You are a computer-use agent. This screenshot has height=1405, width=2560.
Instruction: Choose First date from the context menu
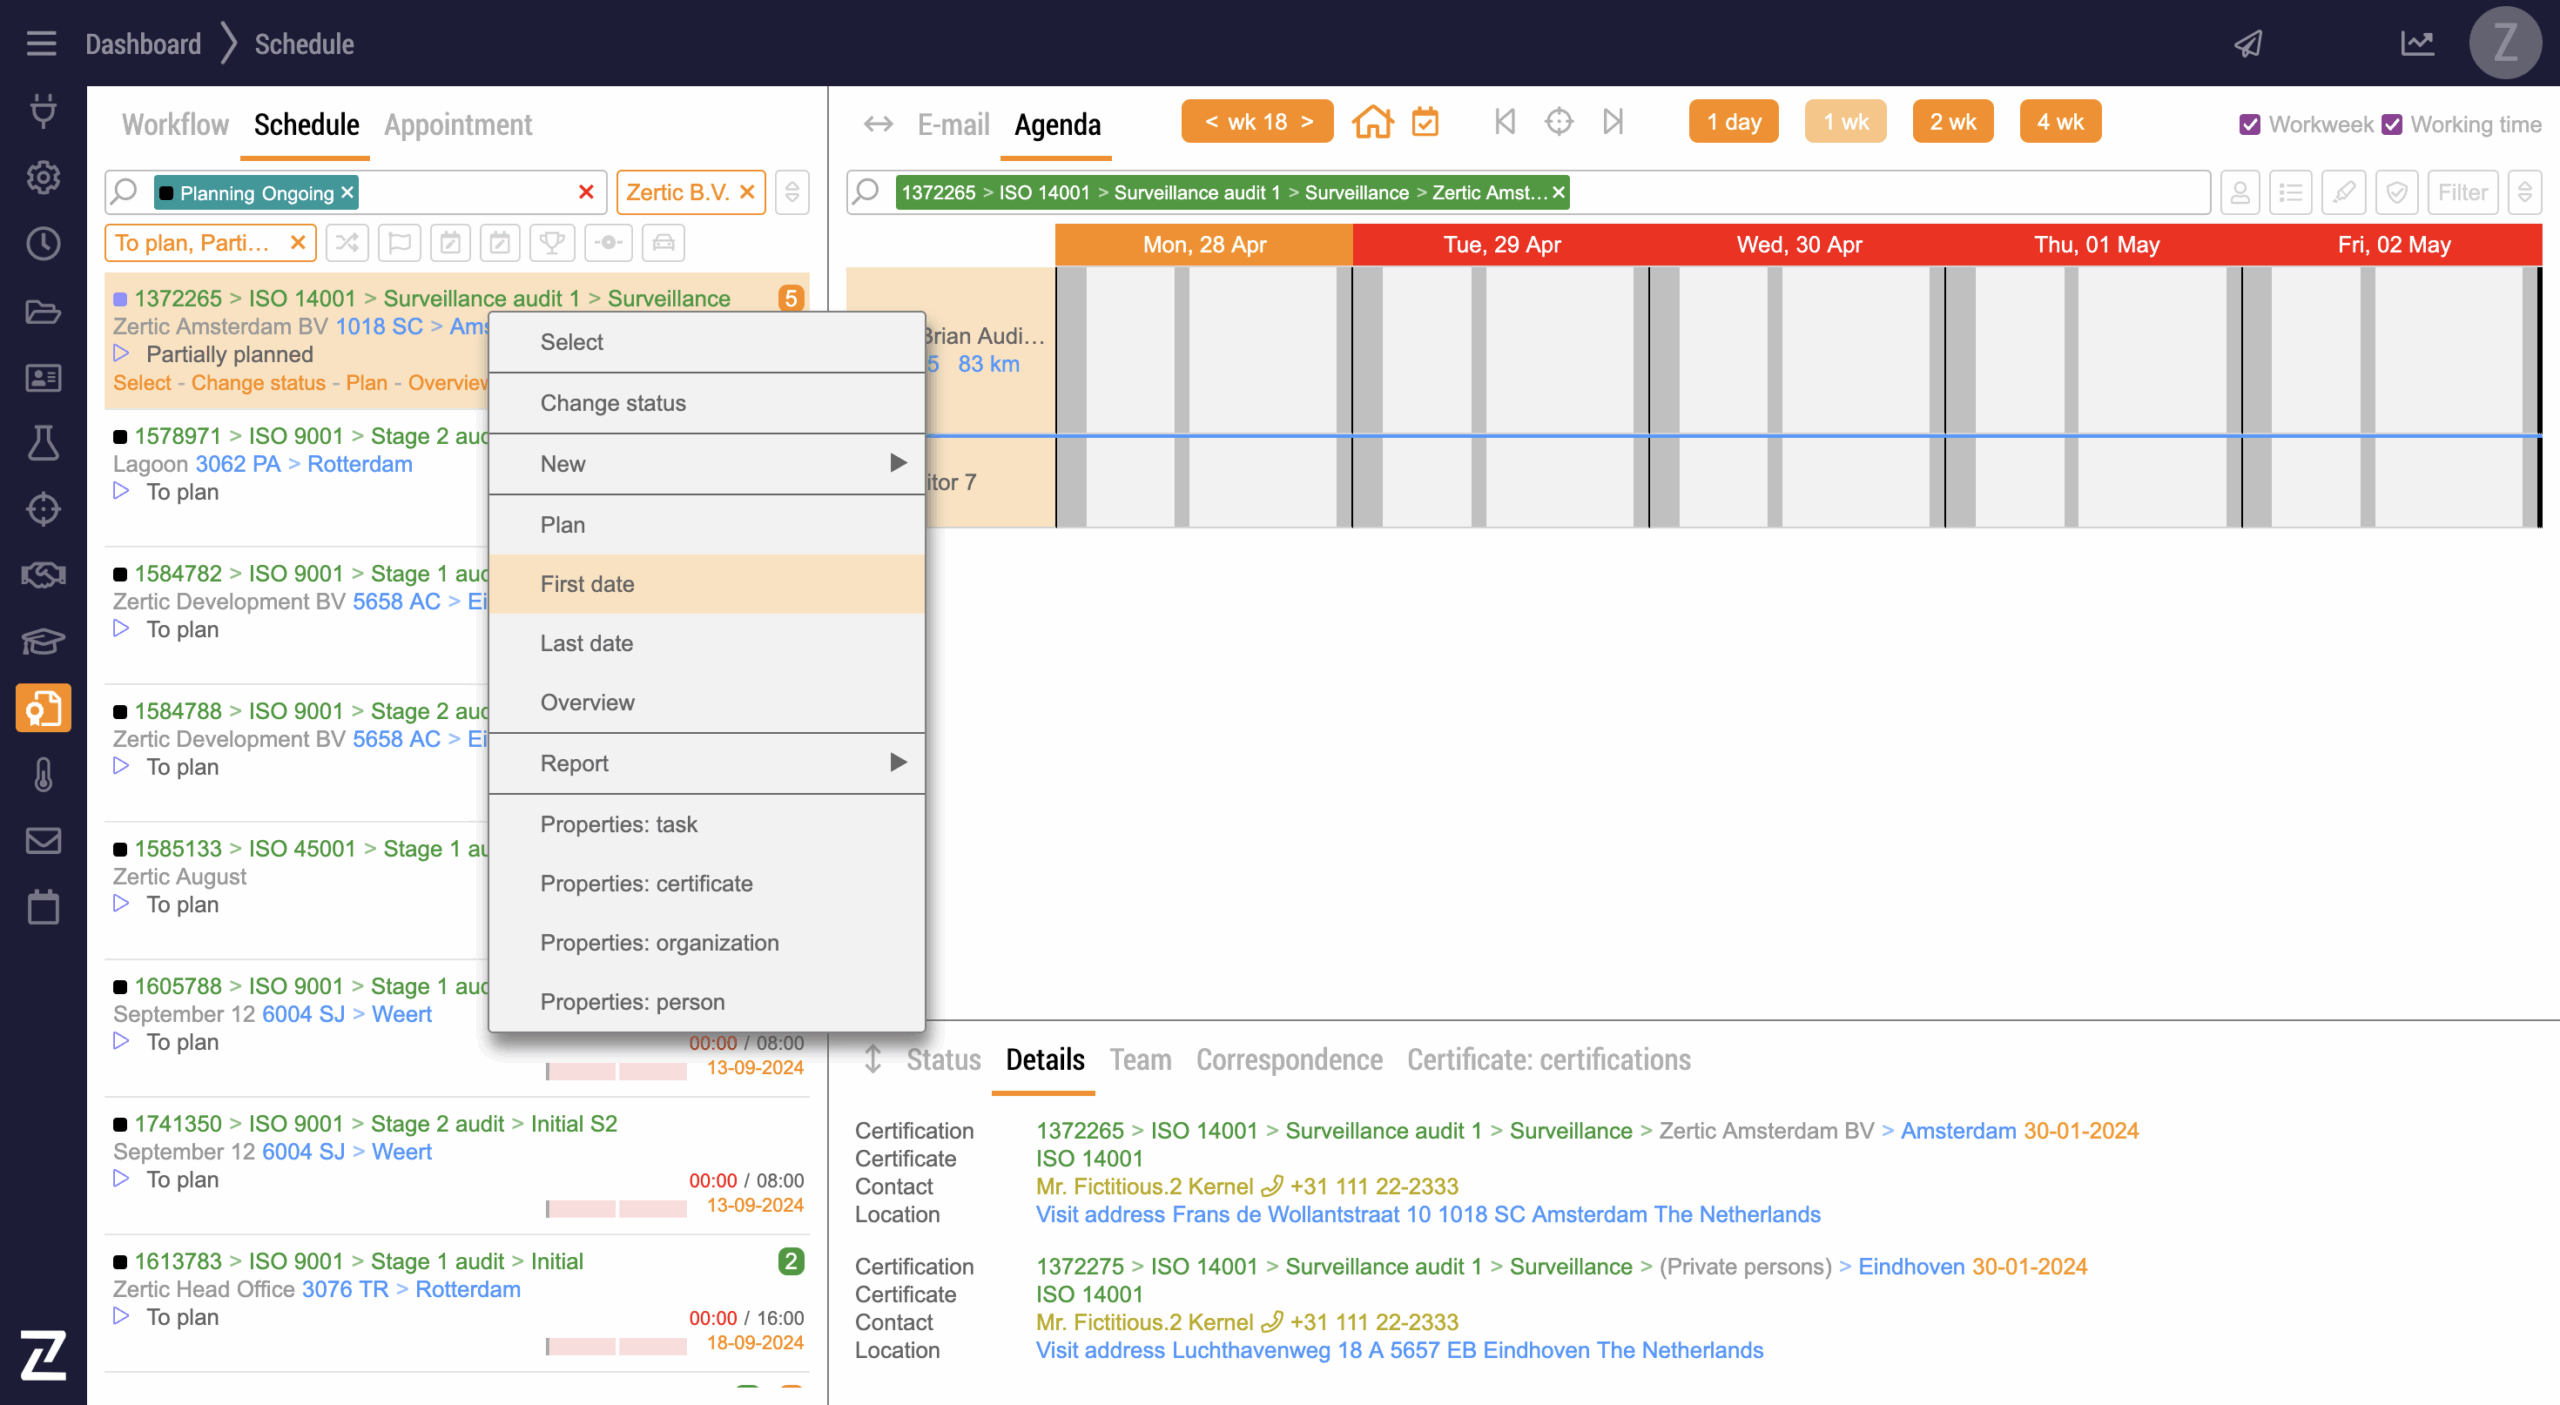(587, 584)
